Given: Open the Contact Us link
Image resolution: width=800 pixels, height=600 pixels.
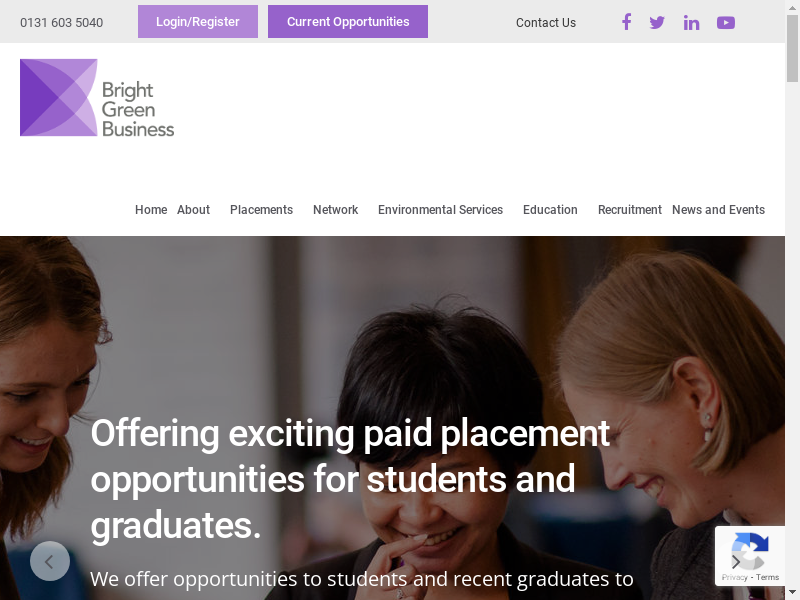Looking at the screenshot, I should point(546,23).
